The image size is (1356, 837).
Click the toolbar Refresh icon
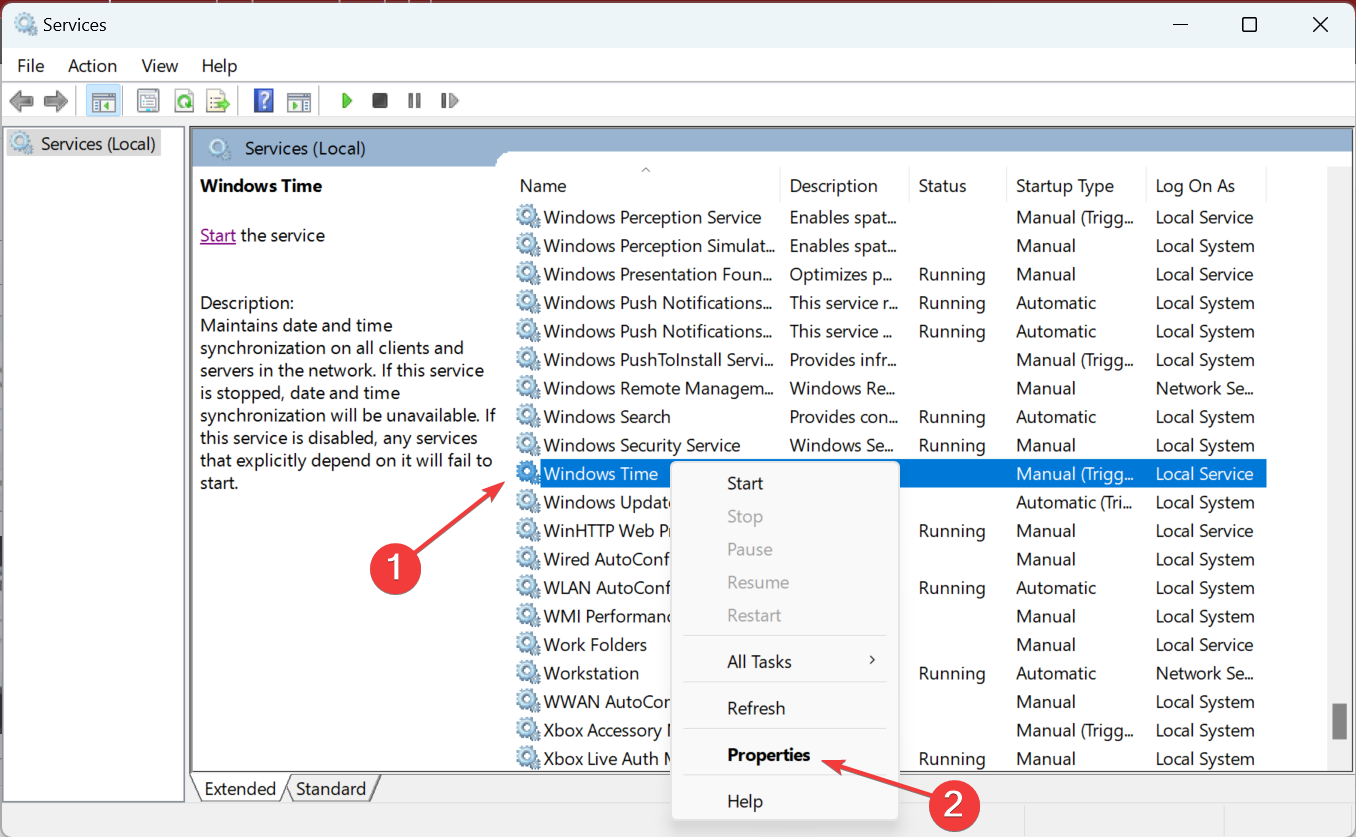coord(184,101)
